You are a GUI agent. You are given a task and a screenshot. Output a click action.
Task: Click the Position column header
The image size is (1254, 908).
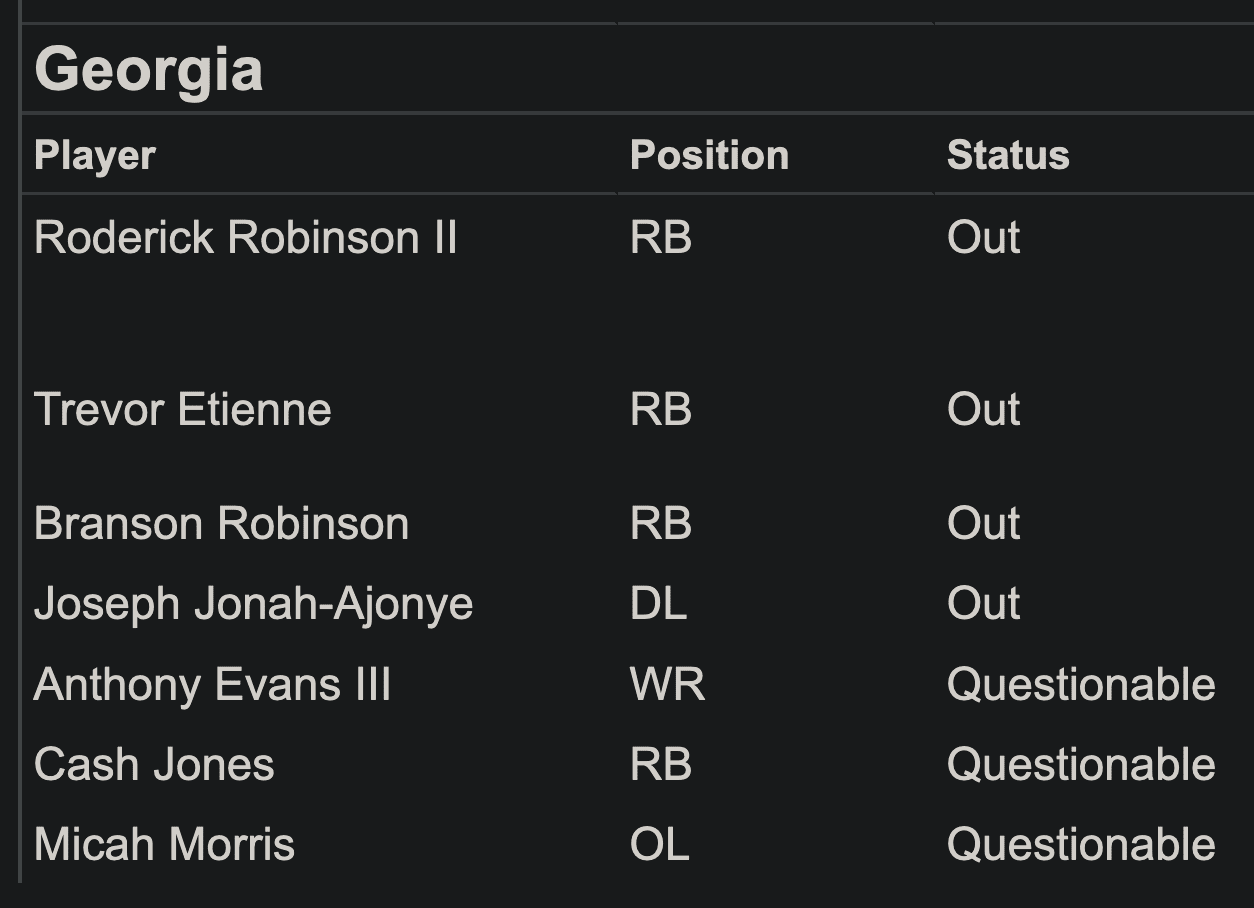pos(709,156)
